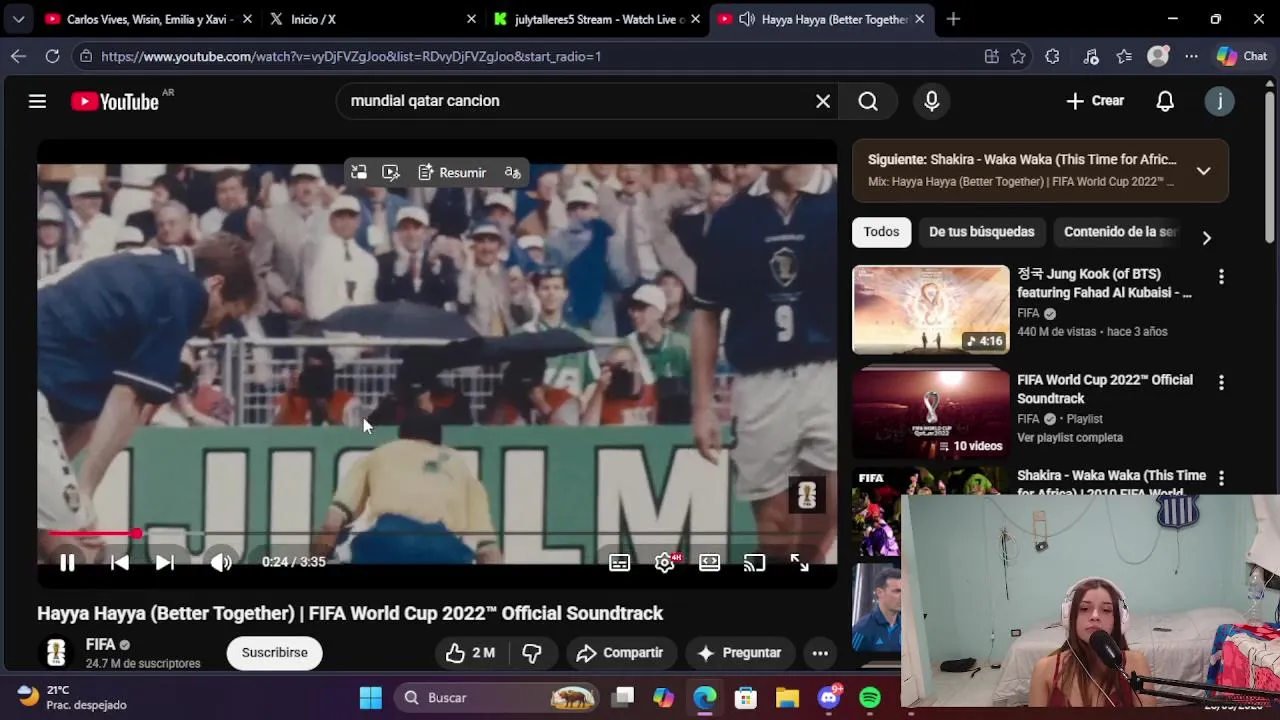Open options for the Official Soundtrack playlist
The width and height of the screenshot is (1280, 720).
coord(1221,382)
